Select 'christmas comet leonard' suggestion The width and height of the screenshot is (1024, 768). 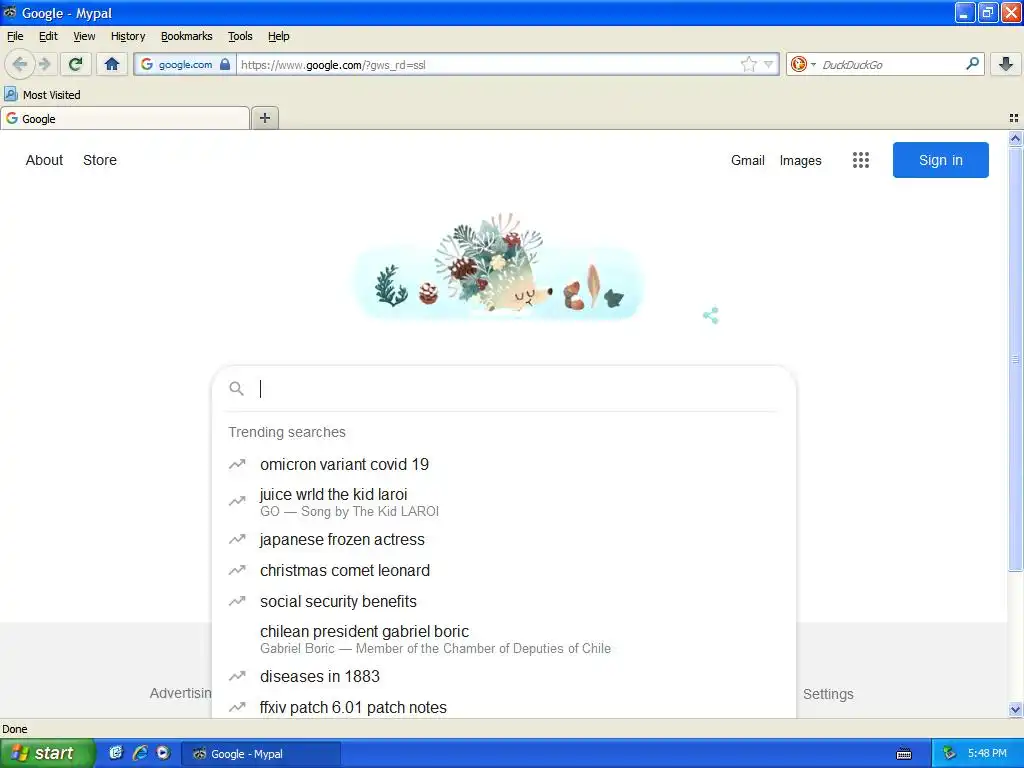click(504, 570)
